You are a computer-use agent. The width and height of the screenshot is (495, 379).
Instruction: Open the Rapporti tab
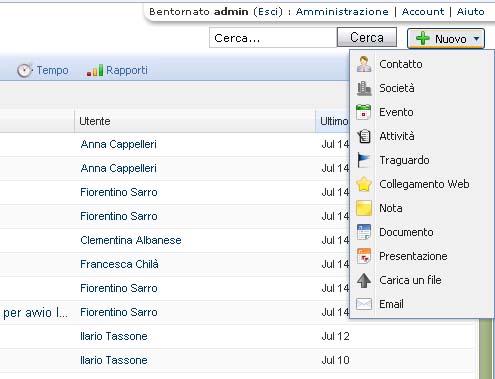pos(117,70)
